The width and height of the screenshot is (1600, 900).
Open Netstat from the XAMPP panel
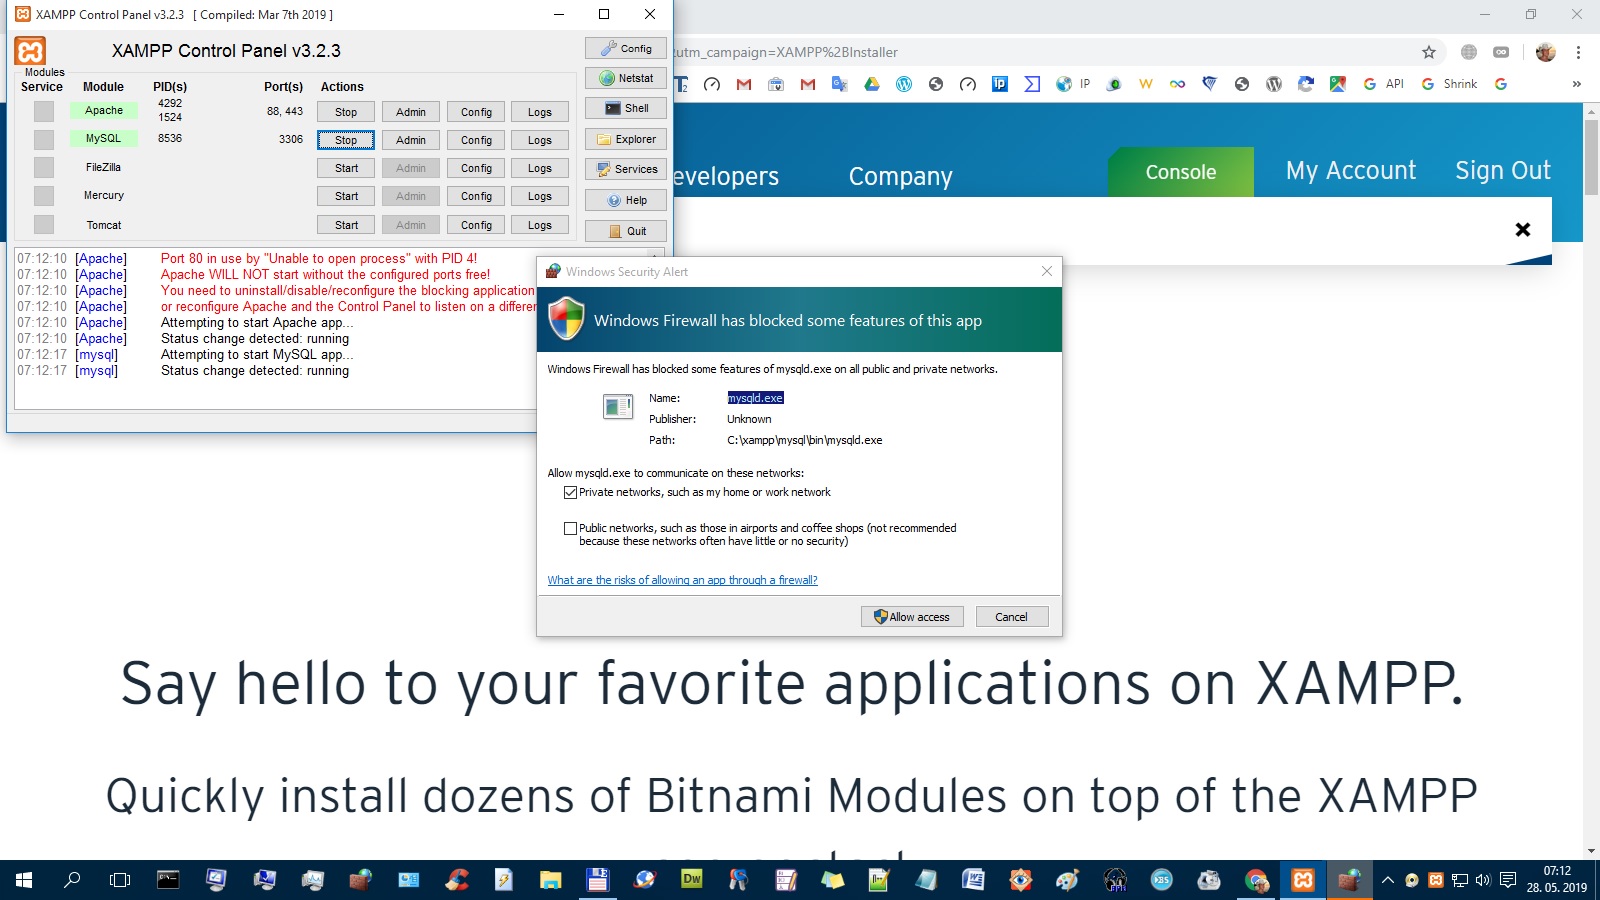tap(626, 78)
